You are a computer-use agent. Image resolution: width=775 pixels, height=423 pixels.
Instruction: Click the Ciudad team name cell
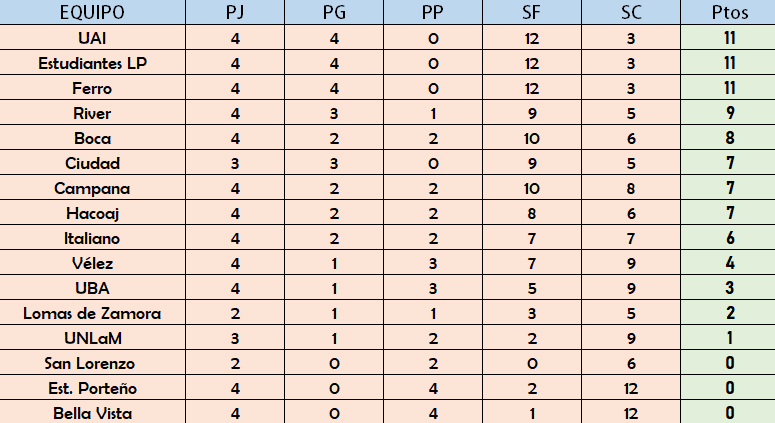click(92, 163)
